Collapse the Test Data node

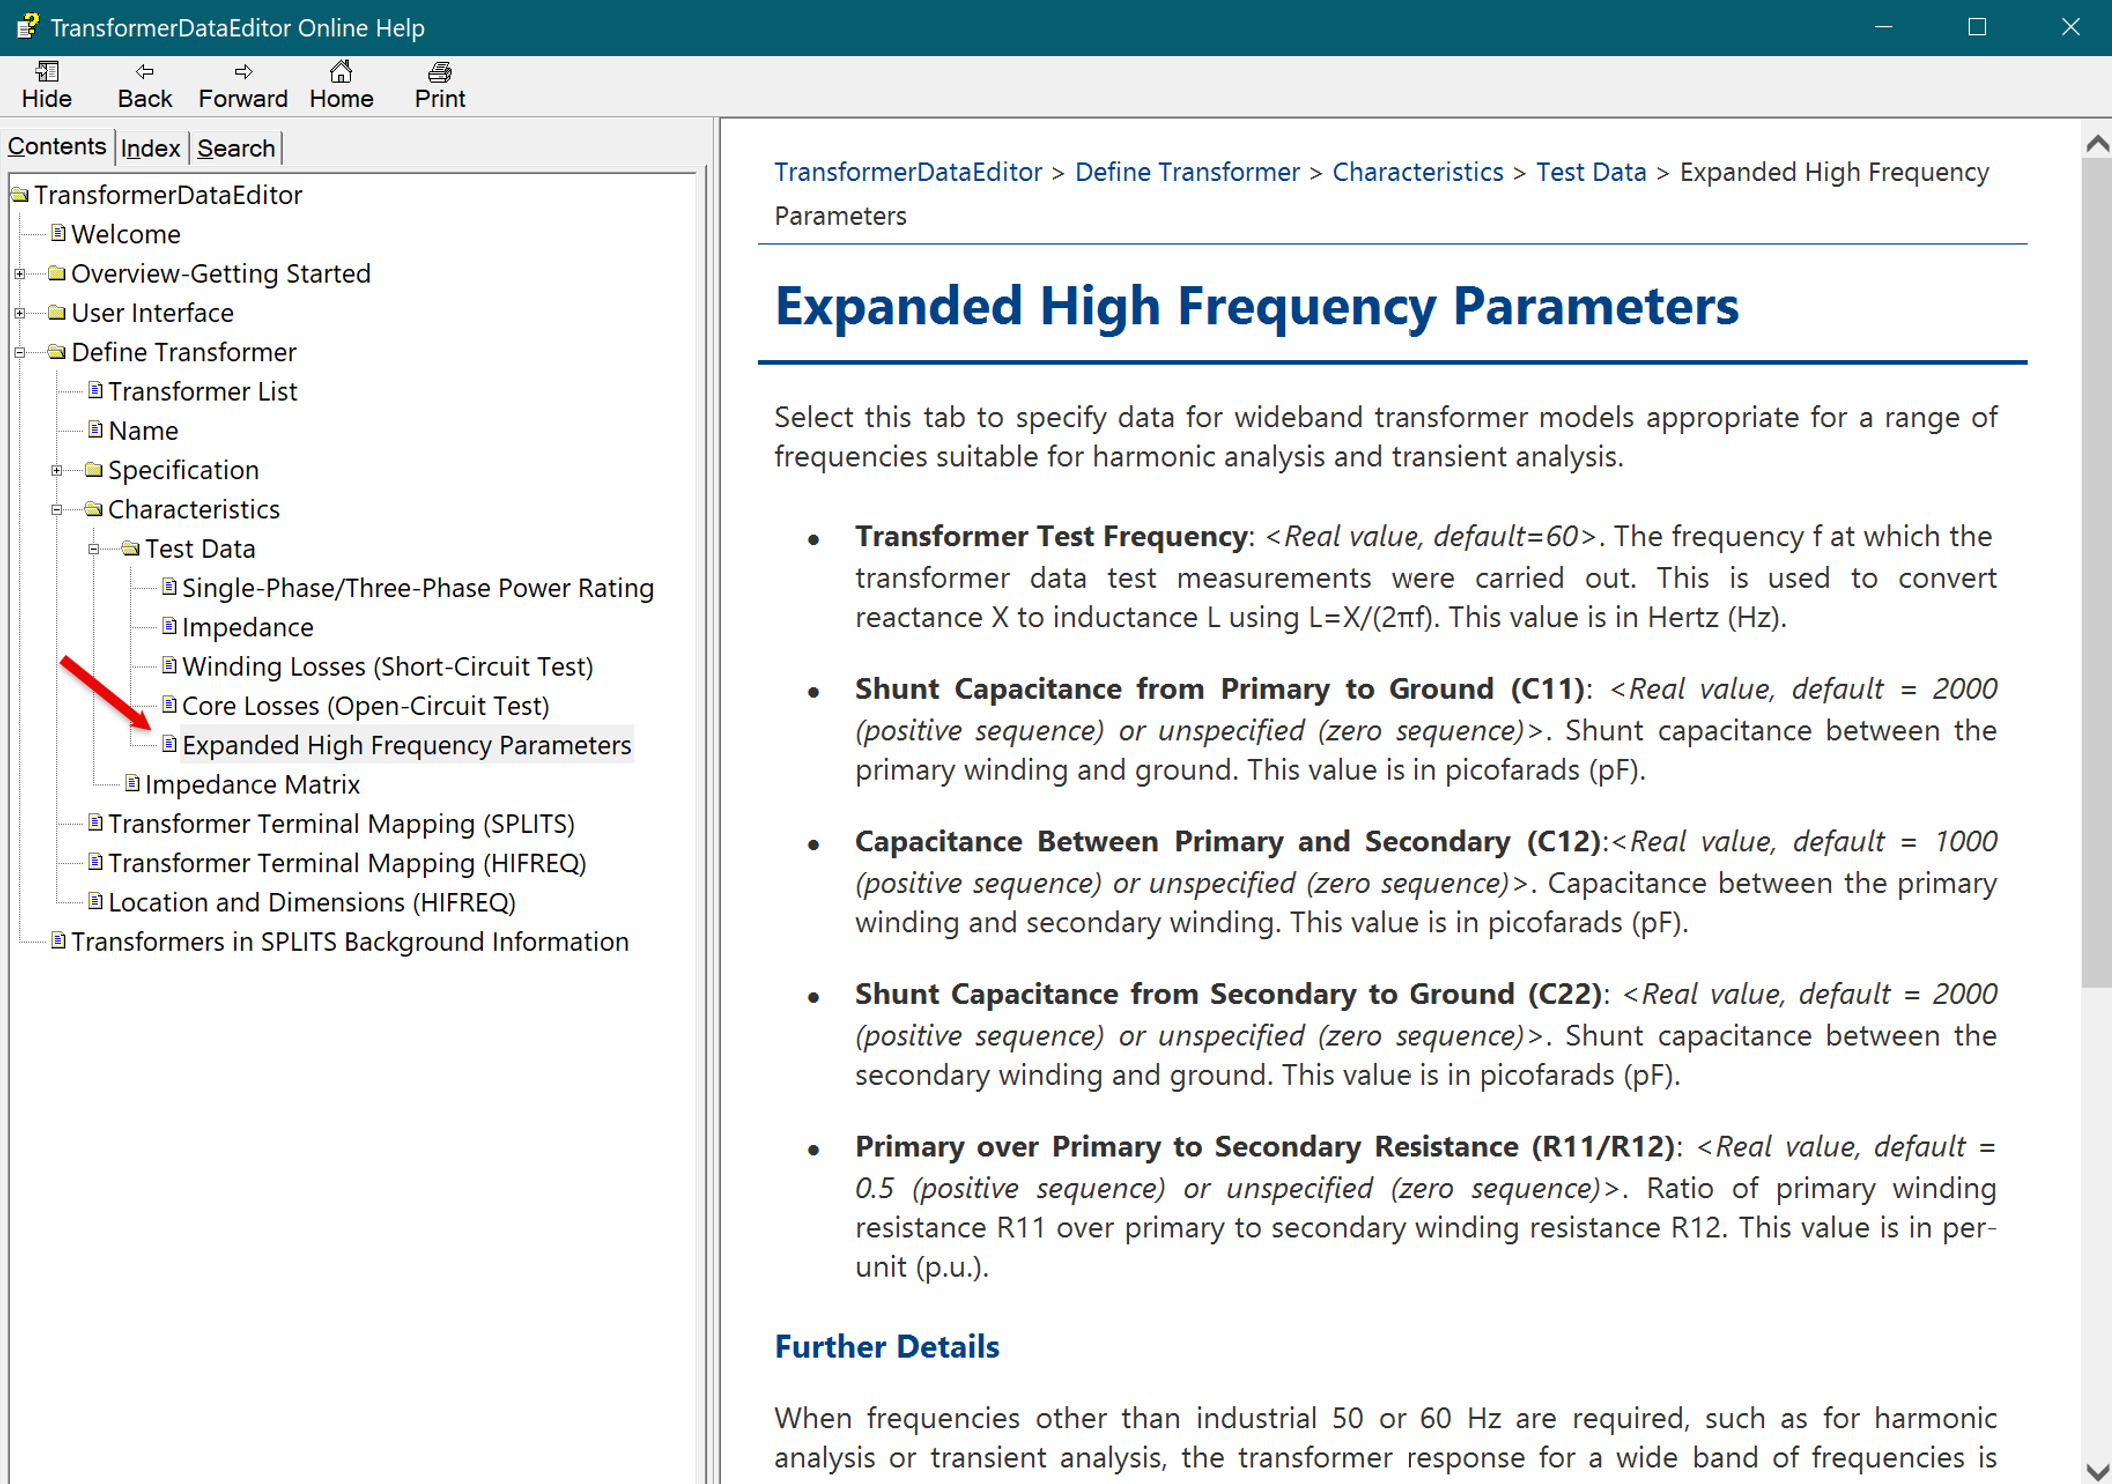pos(94,548)
